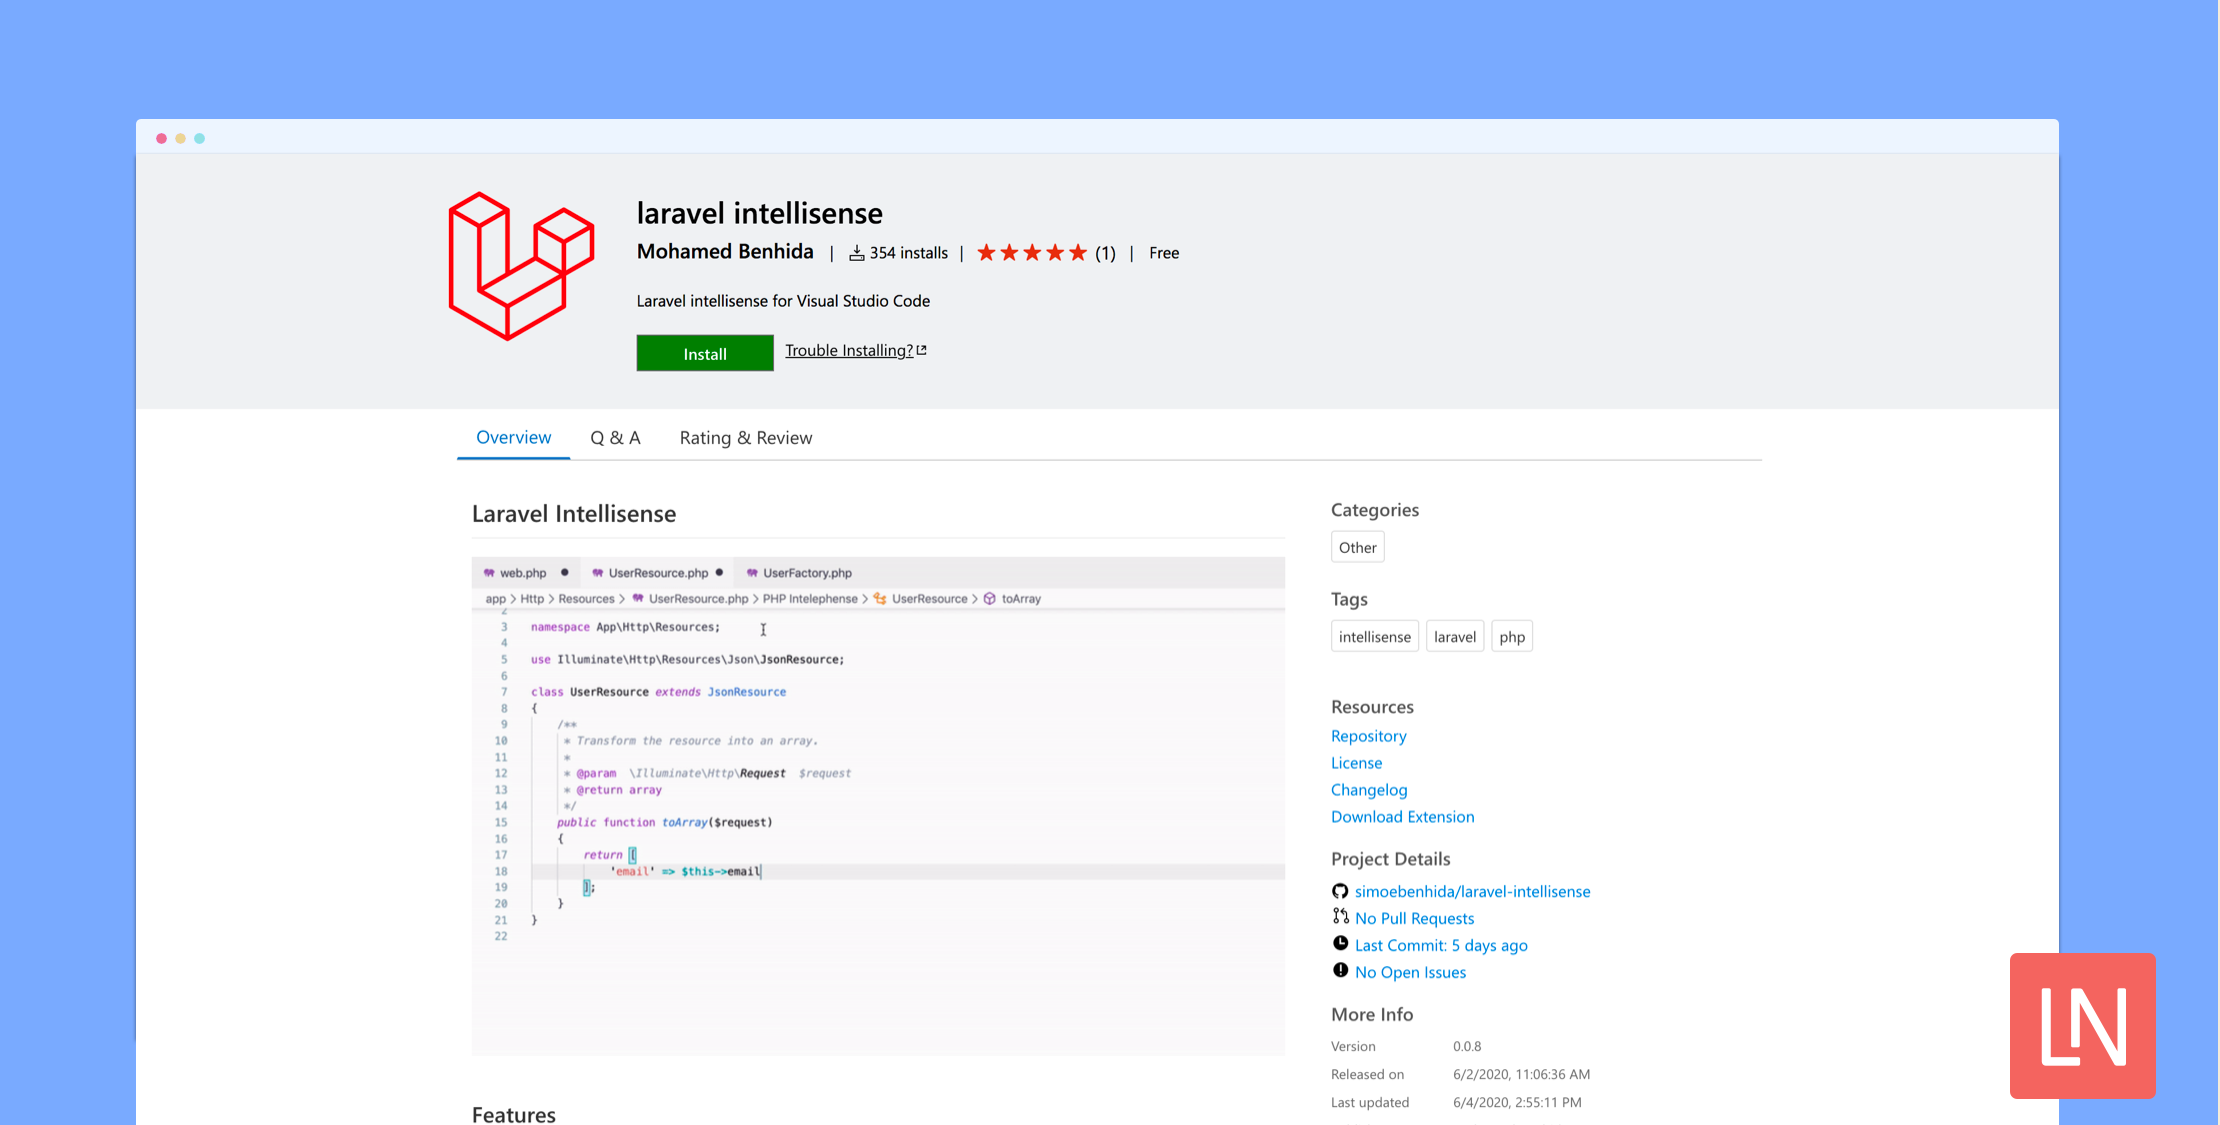The width and height of the screenshot is (2220, 1125).
Task: Click the toArray symbol in the code breadcrumb
Action: click(x=1022, y=598)
